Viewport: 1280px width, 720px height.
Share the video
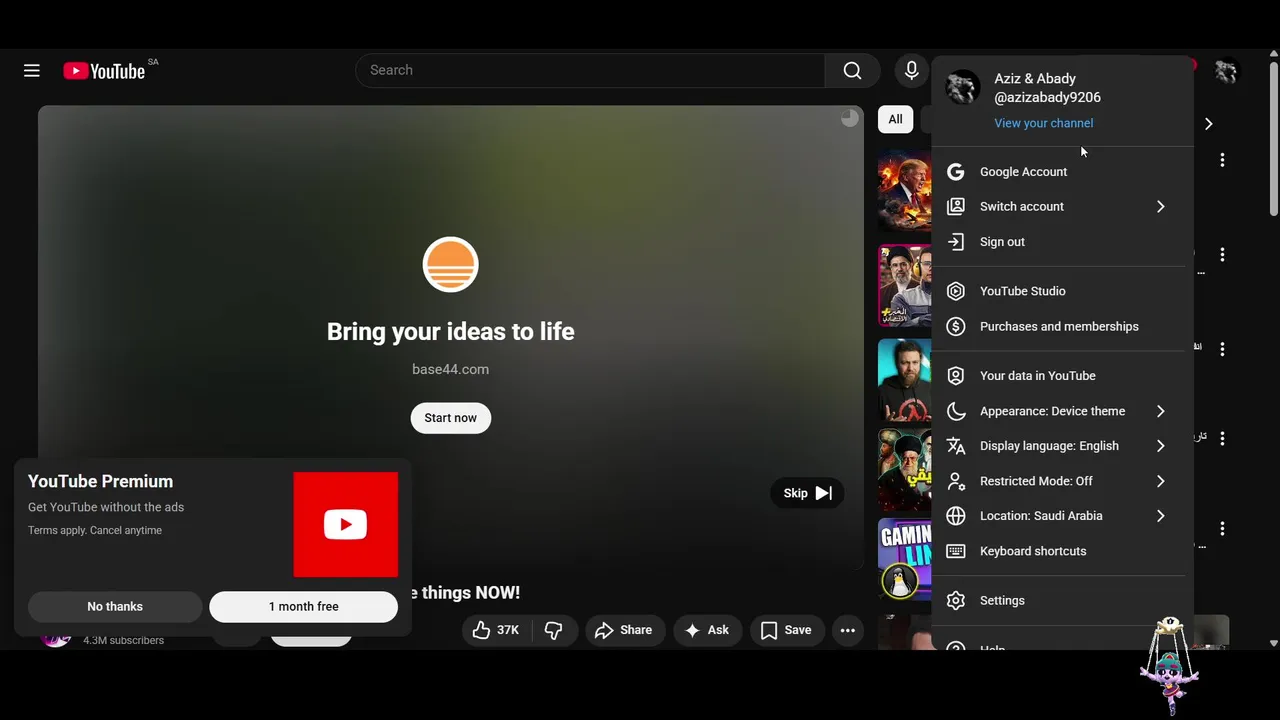coord(624,630)
